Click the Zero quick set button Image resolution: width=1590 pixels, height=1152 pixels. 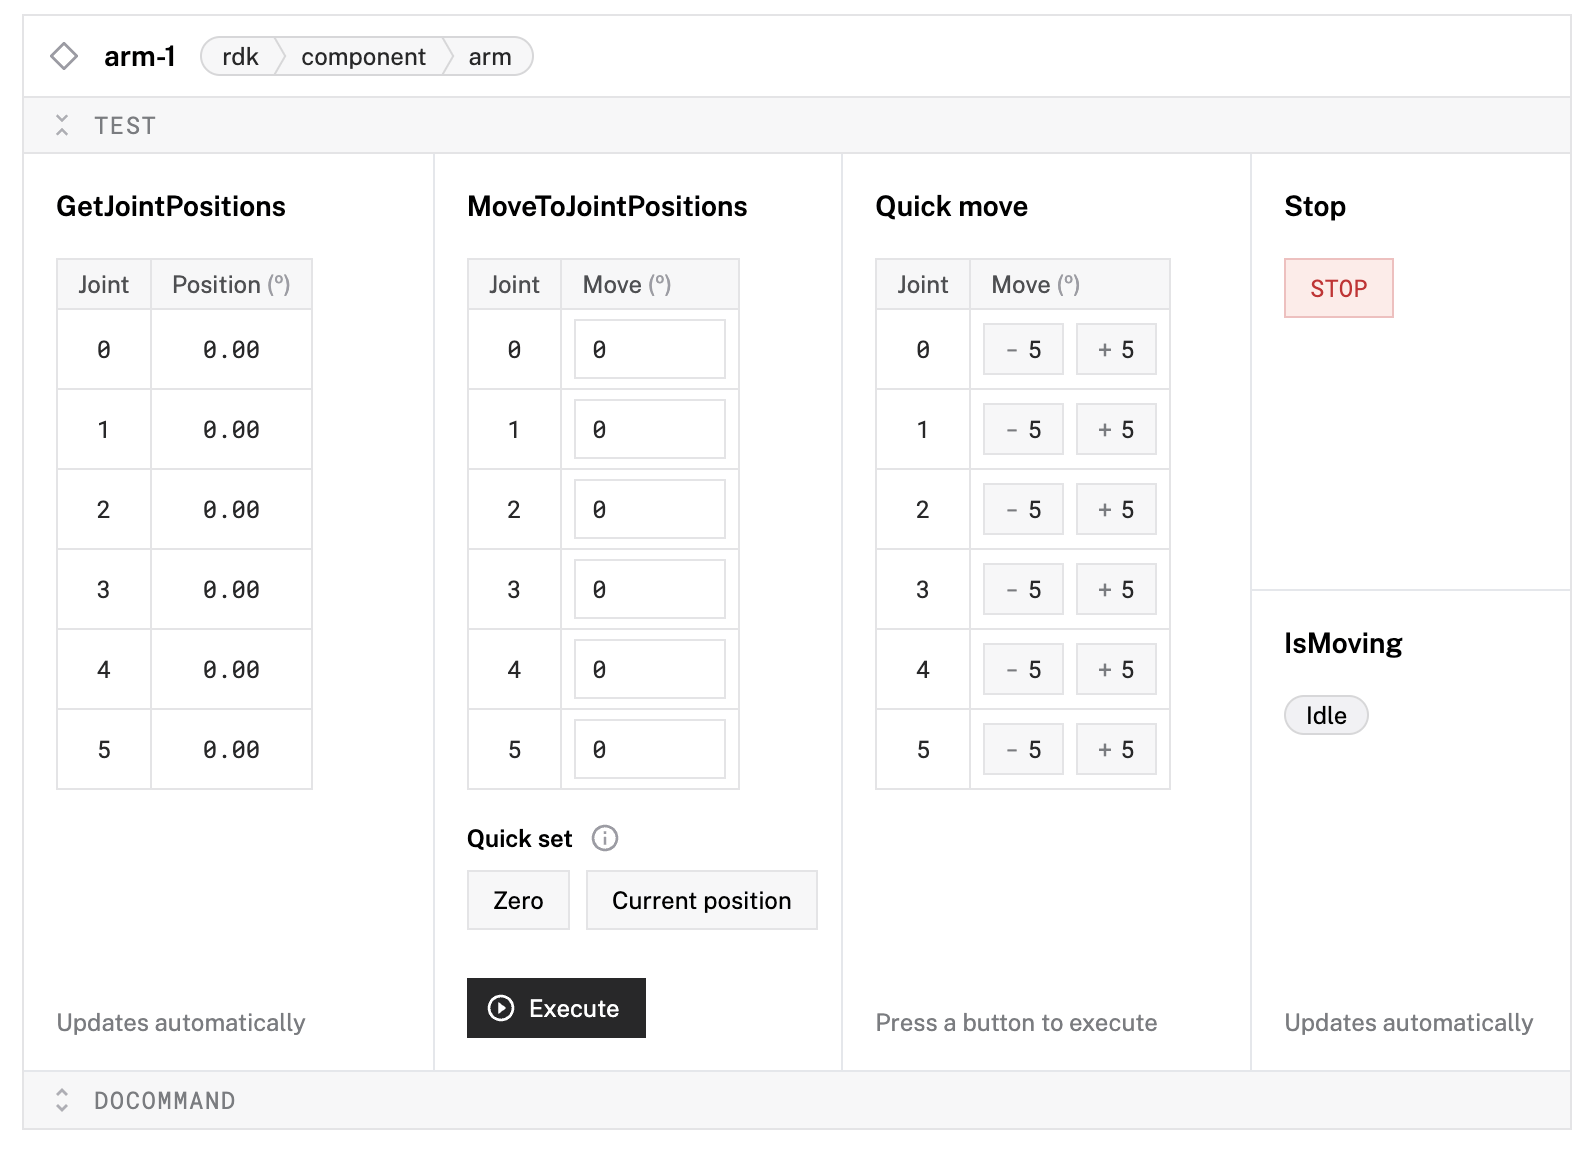pos(518,900)
